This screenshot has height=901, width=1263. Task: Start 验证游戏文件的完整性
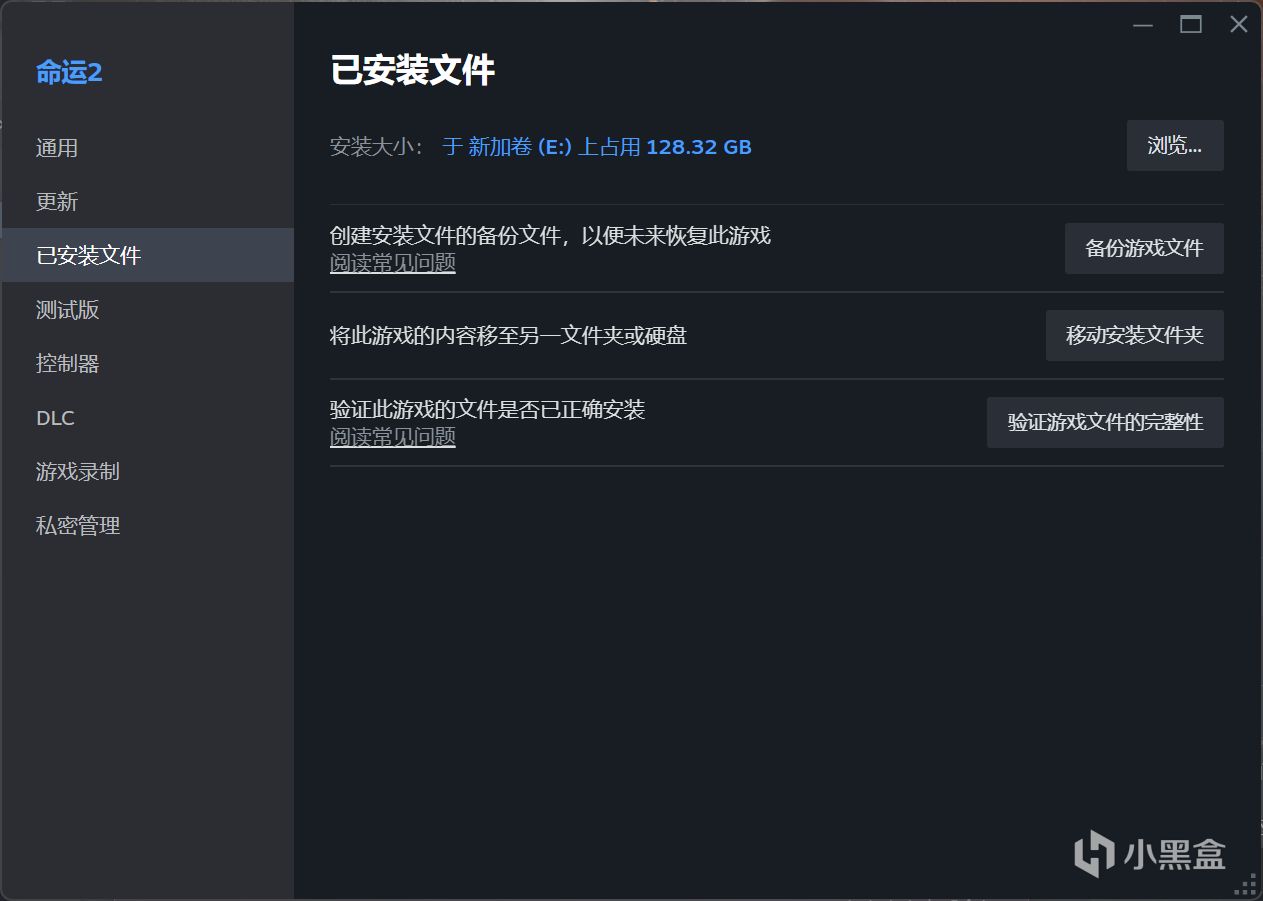tap(1104, 423)
